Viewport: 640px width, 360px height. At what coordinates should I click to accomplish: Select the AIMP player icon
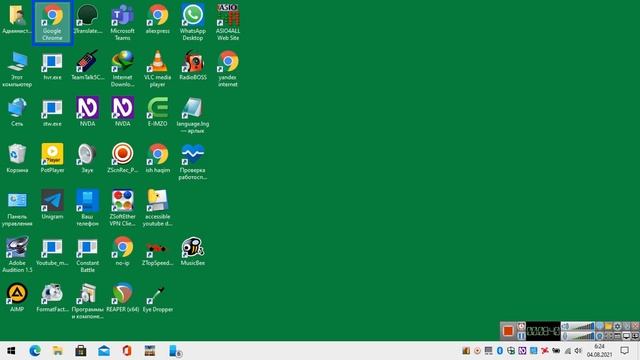click(17, 298)
